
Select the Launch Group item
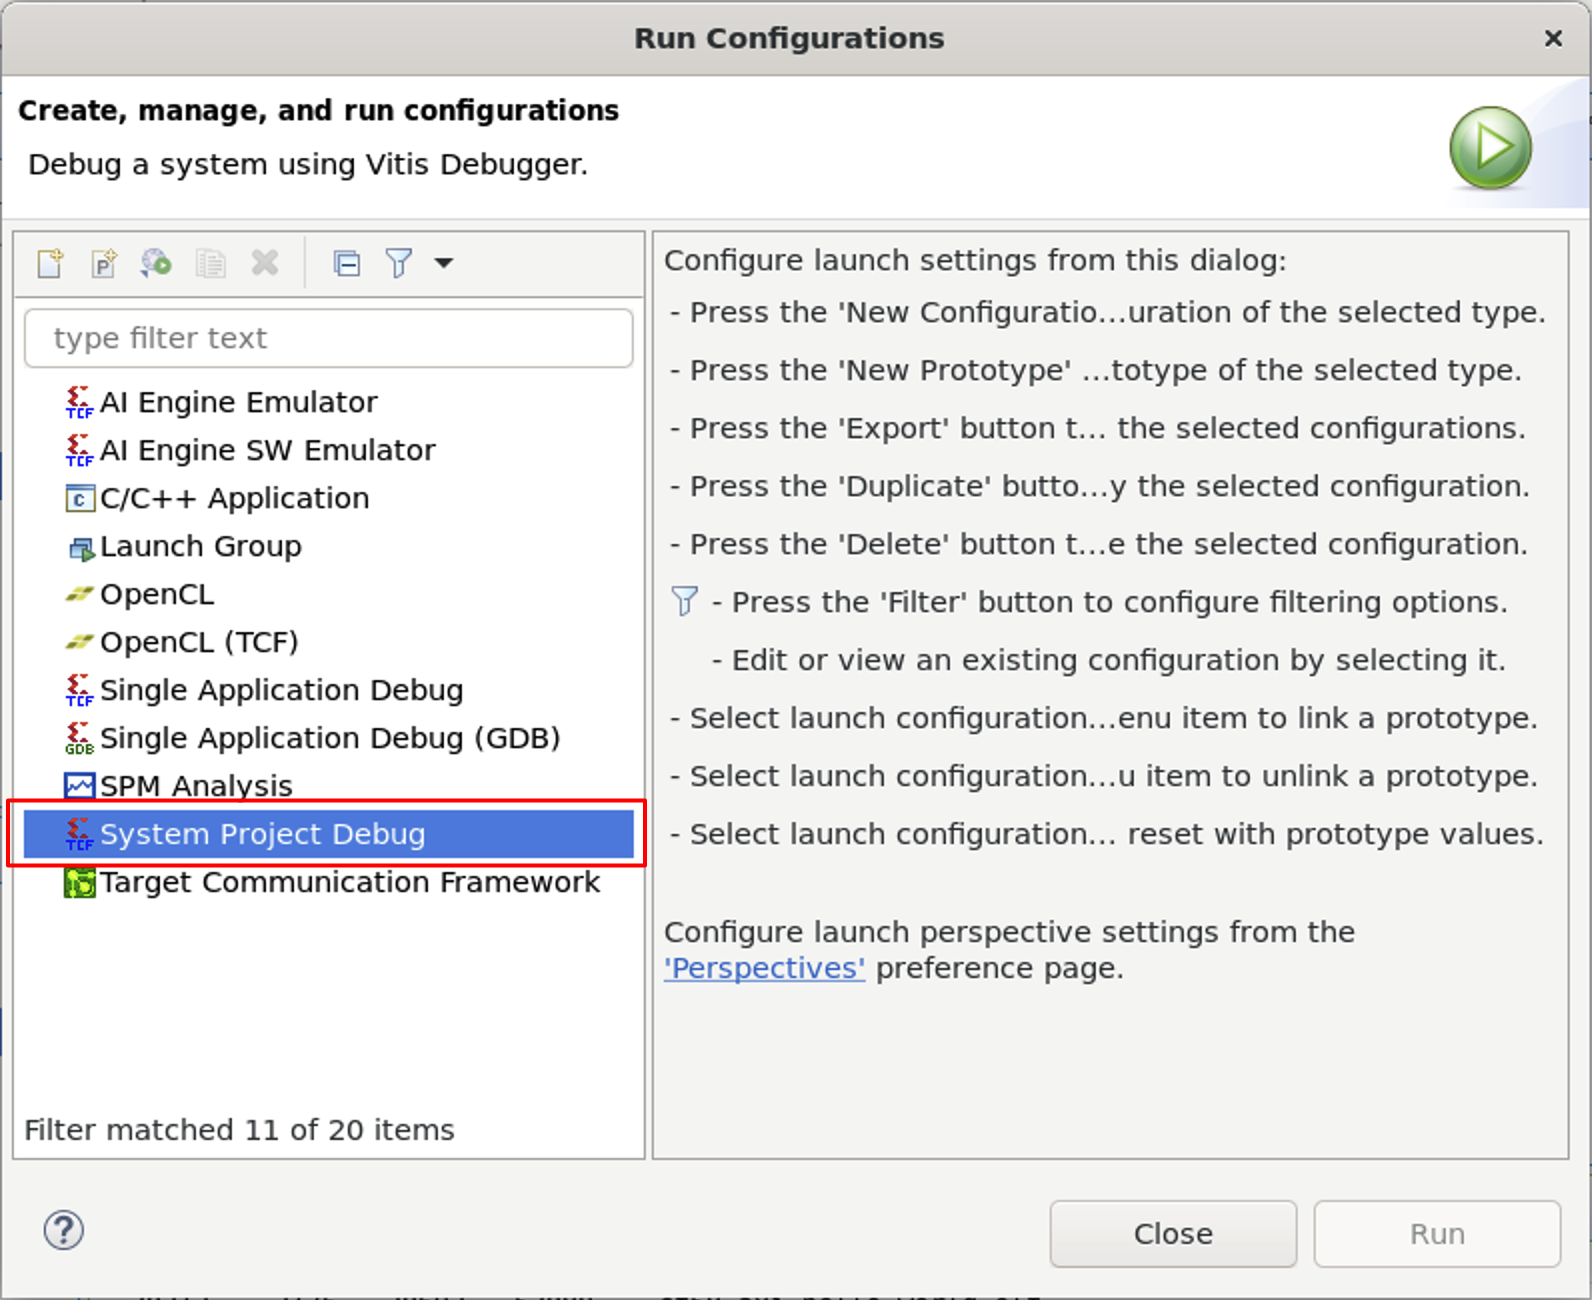pyautogui.click(x=200, y=546)
